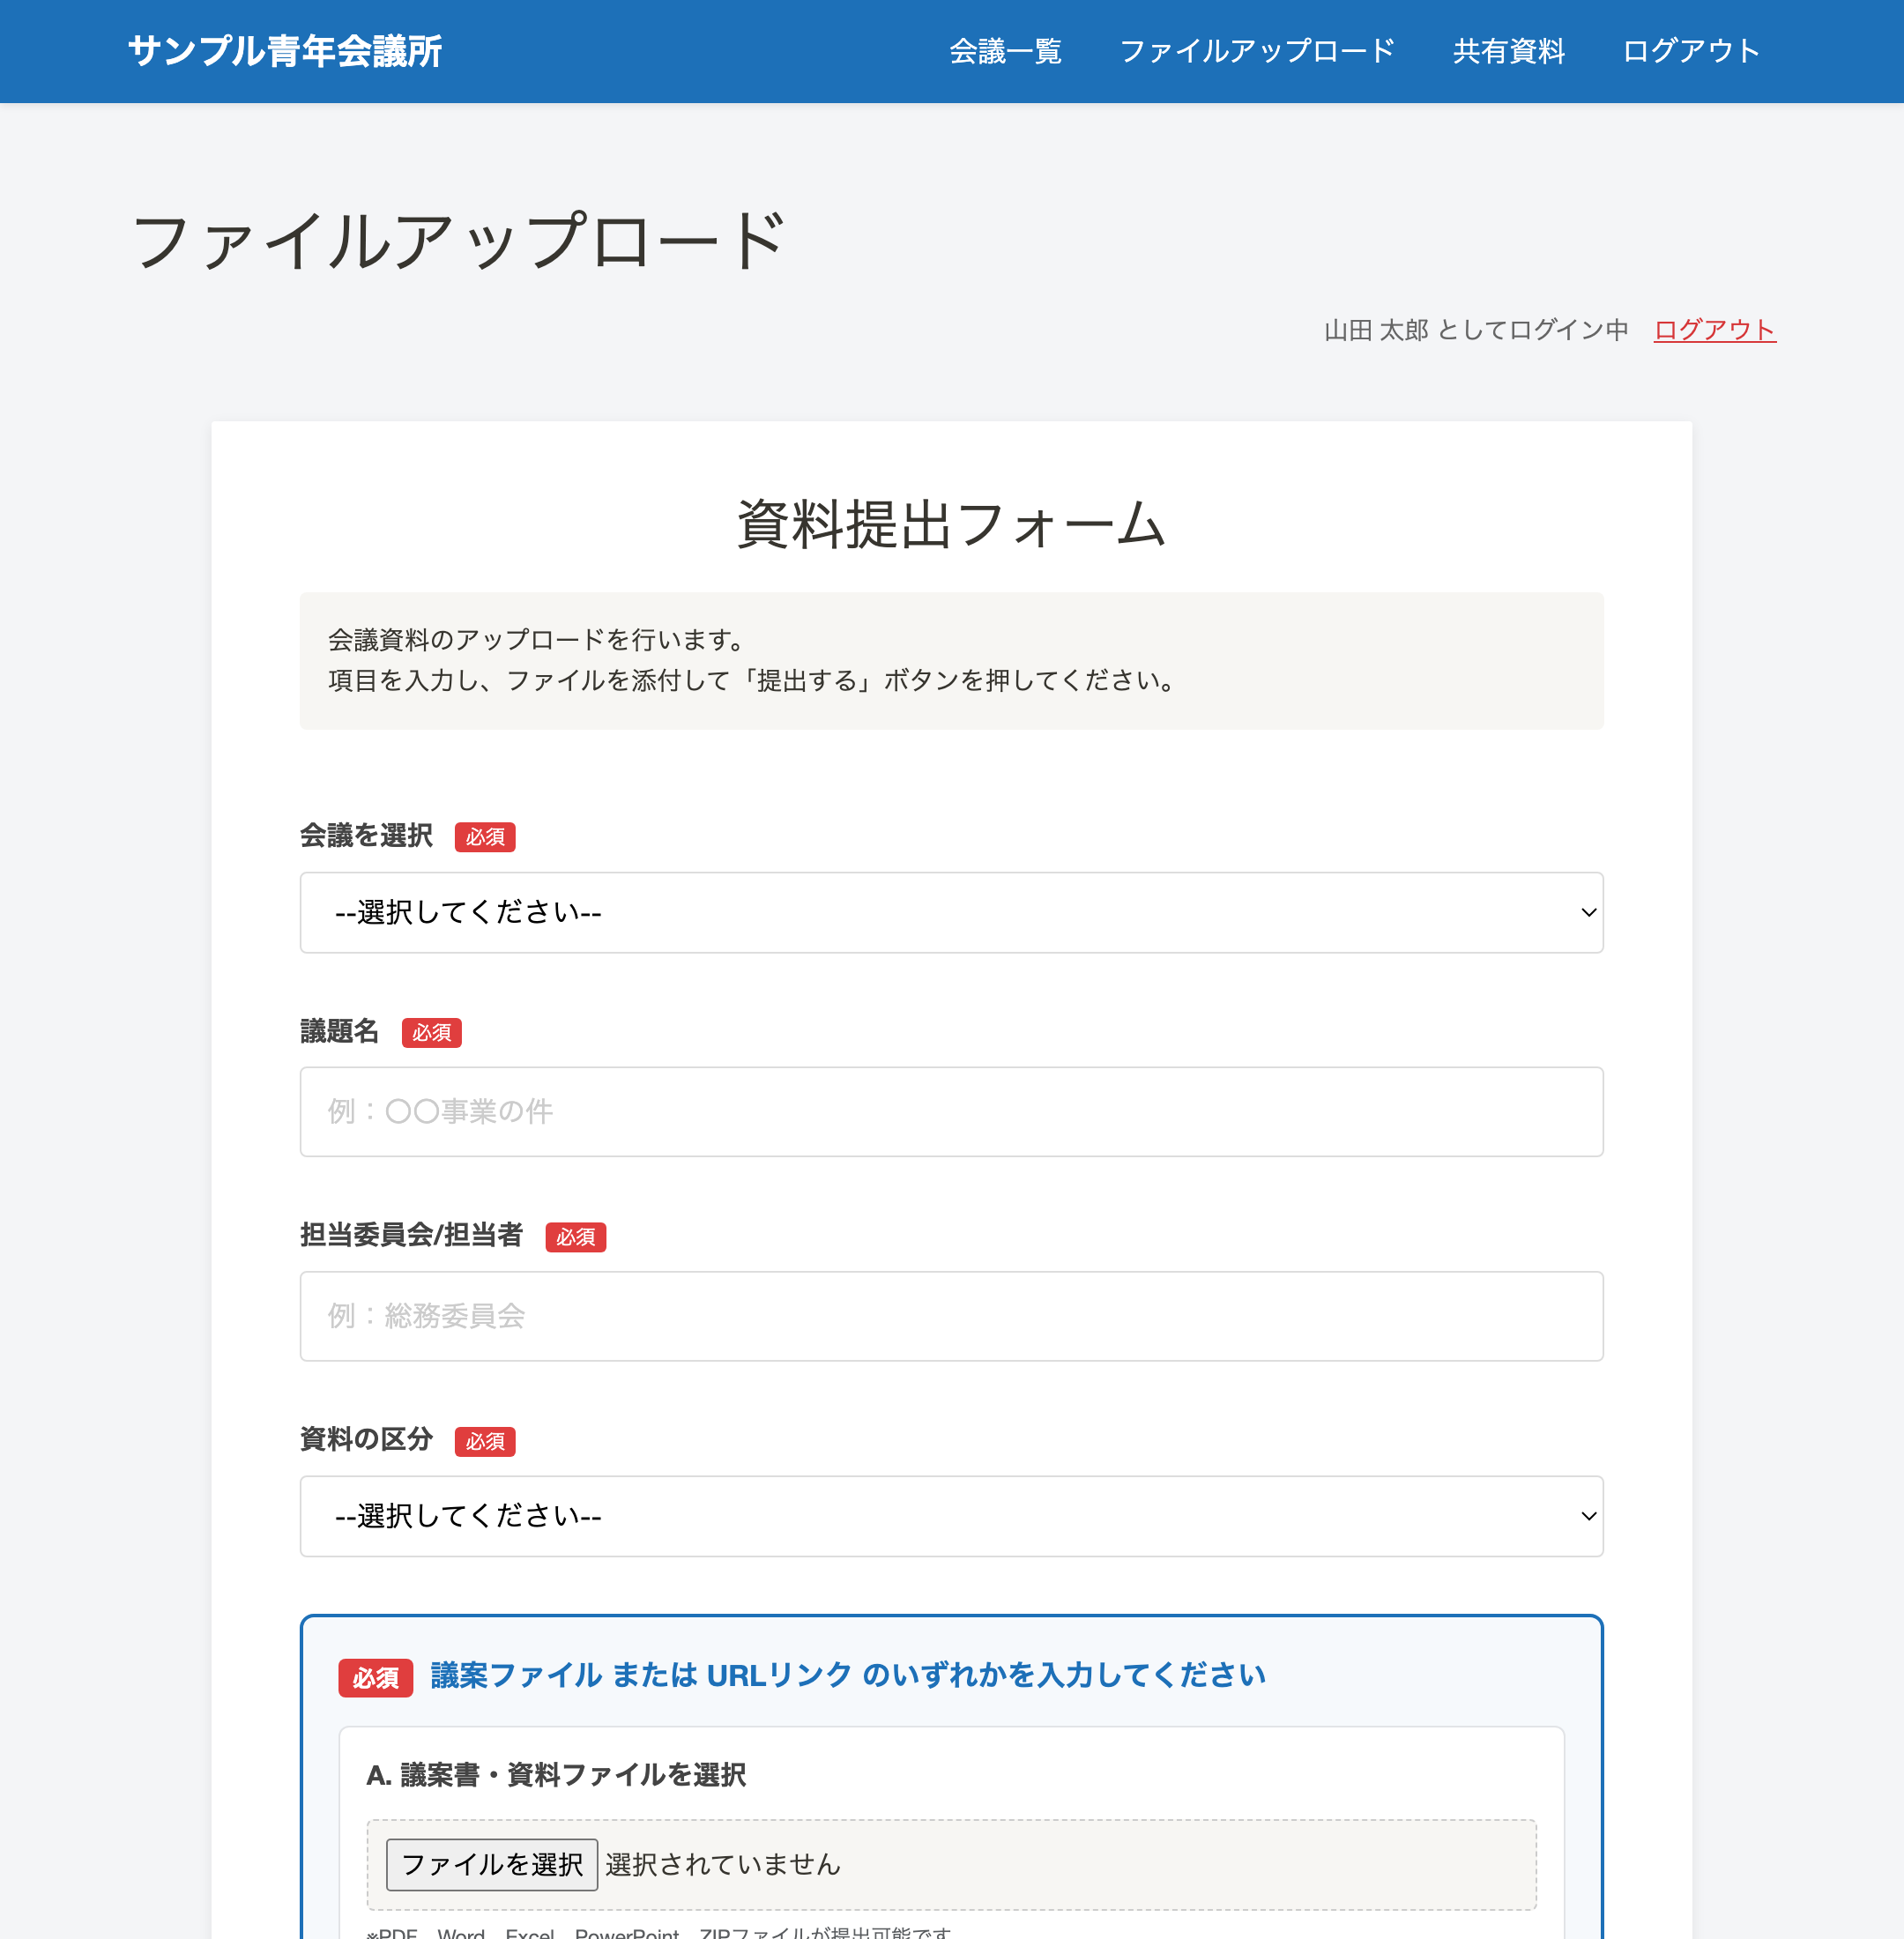Open the サンプル青年会議所 site title
Image resolution: width=1904 pixels, height=1939 pixels.
(285, 51)
